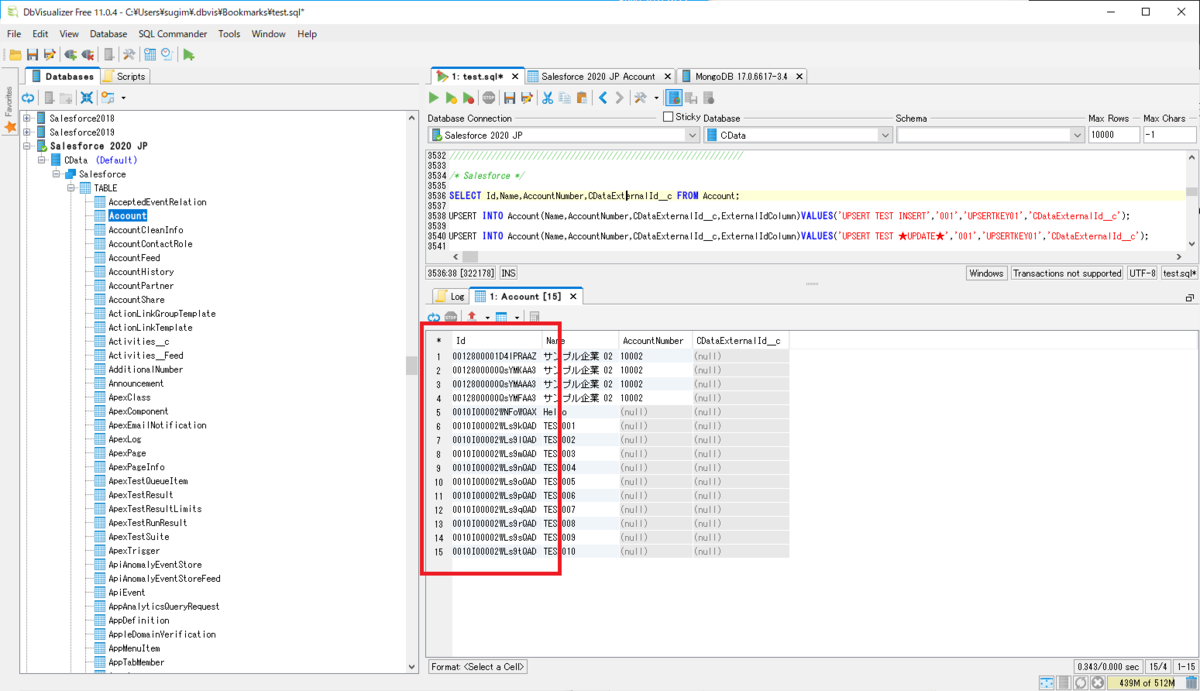The image size is (1200, 691).
Task: Click the Cut scissors icon in editor toolbar
Action: point(547,98)
